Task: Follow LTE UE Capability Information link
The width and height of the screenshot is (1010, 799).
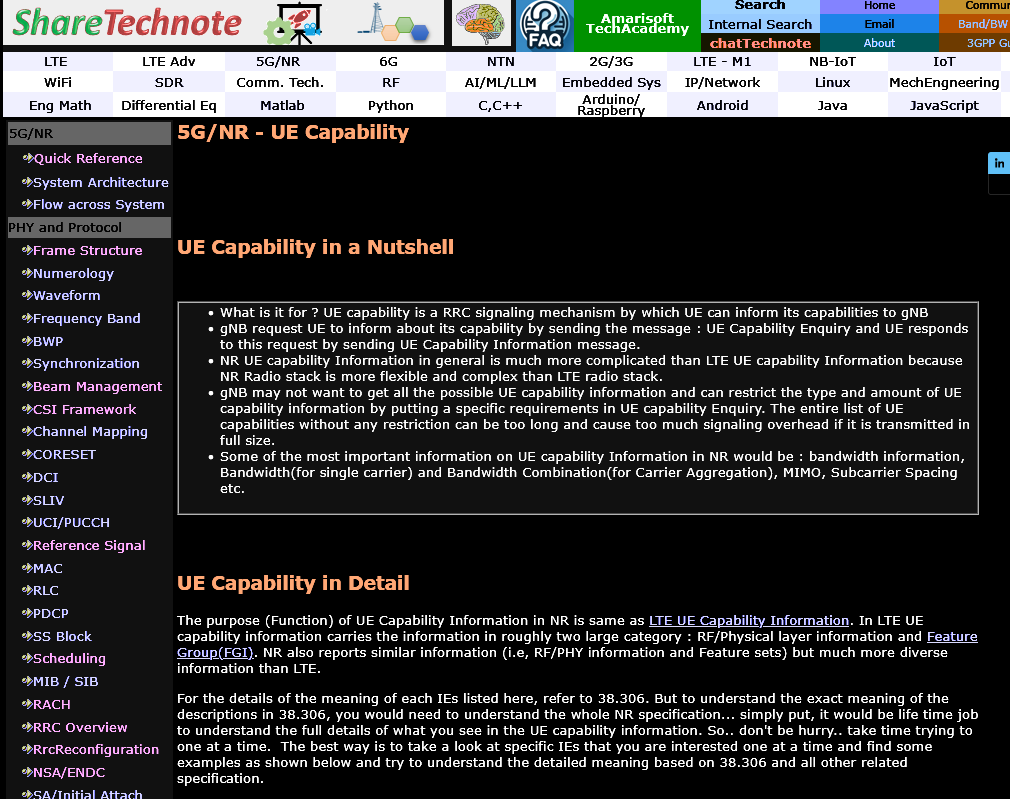Action: tap(748, 621)
